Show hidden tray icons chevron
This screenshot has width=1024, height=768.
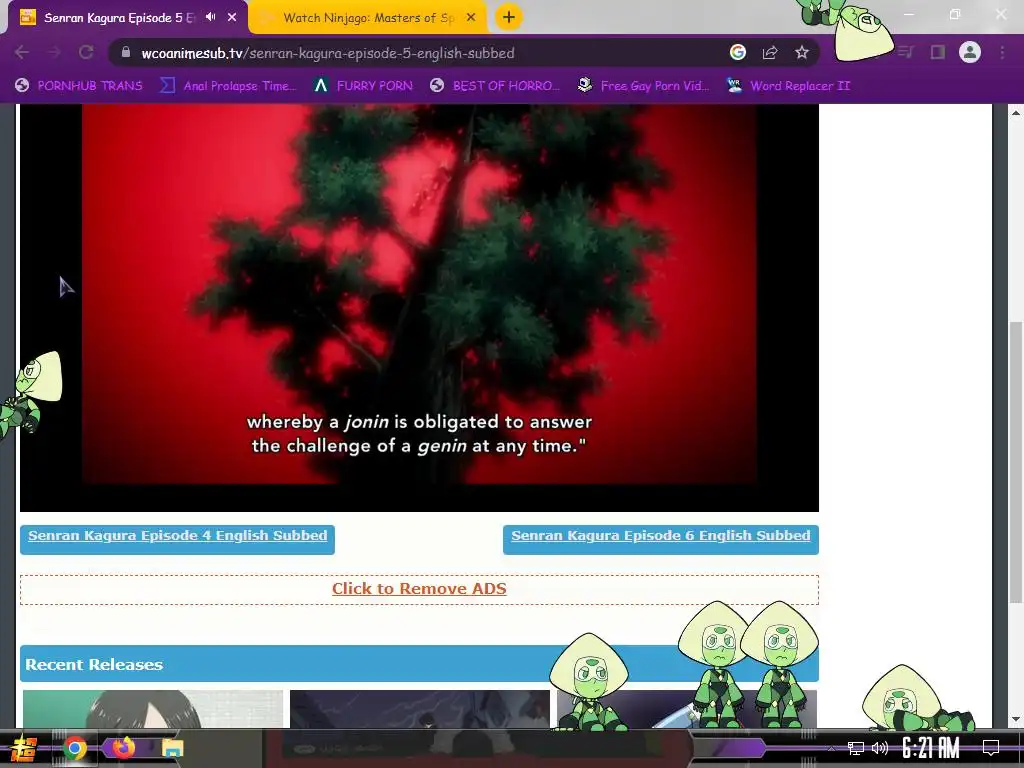point(831,748)
